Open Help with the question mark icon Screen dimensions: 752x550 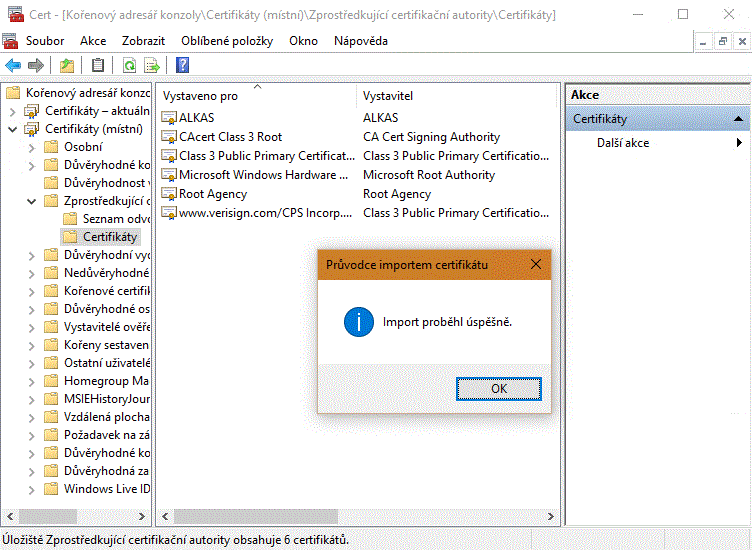point(182,66)
